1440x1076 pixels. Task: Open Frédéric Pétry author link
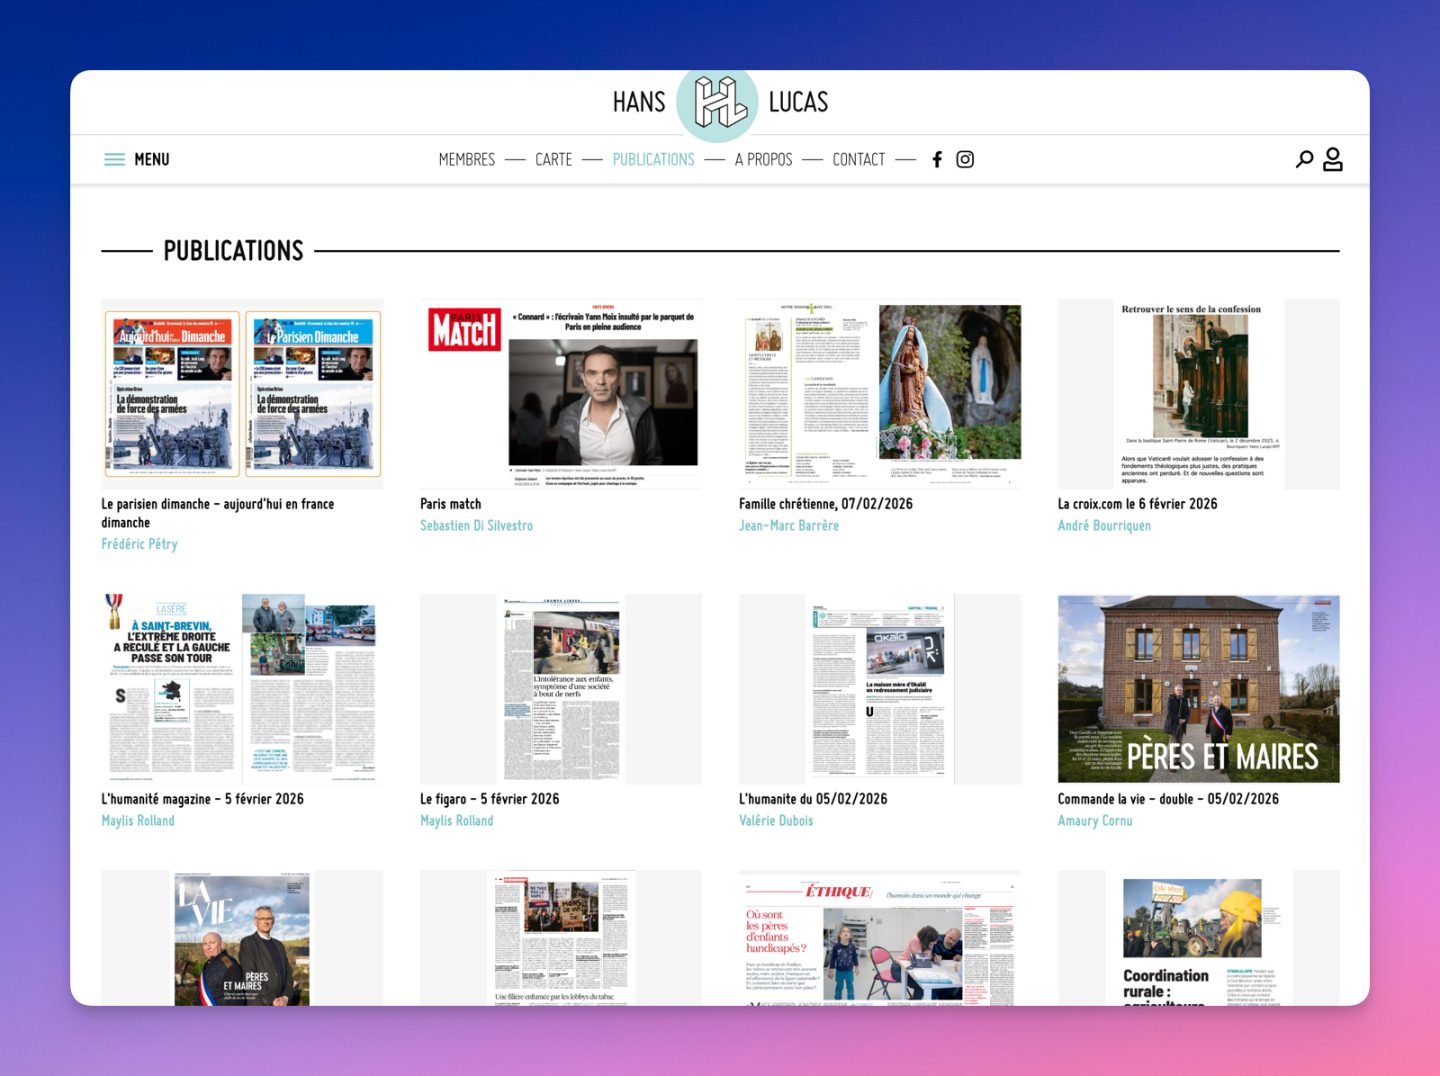(139, 544)
